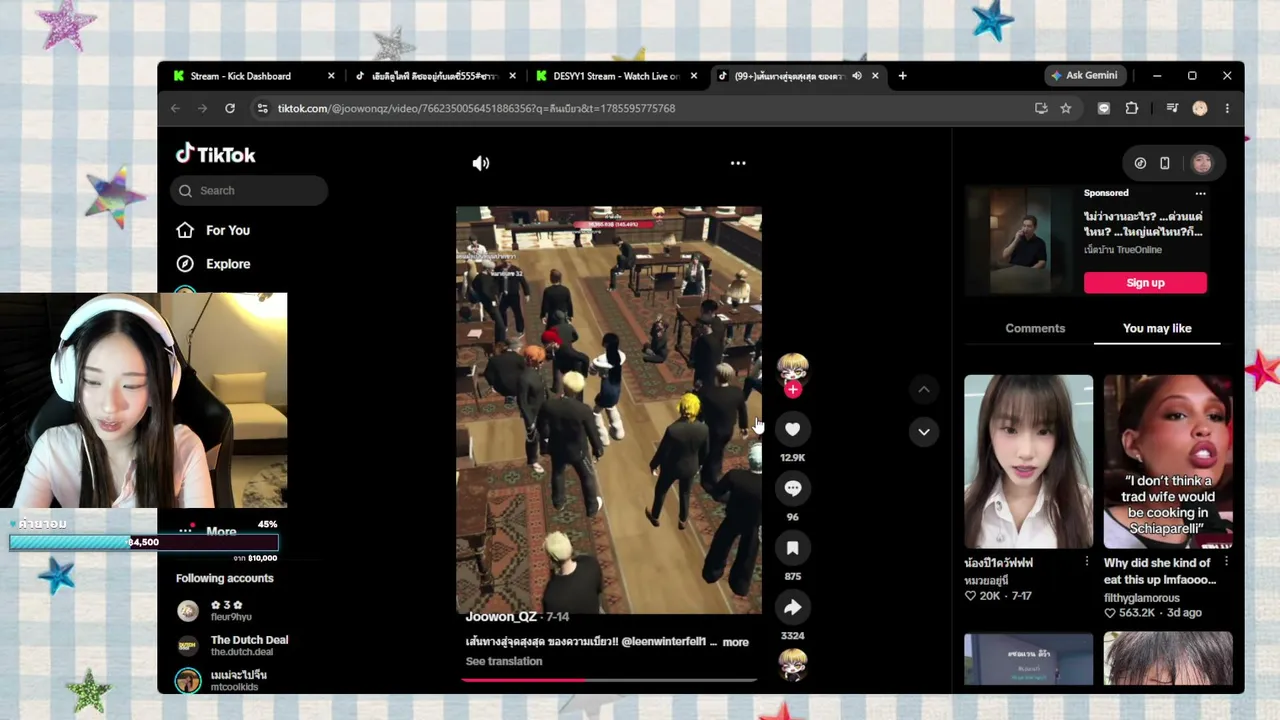Click the 3324 share count
1280x720 pixels.
click(792, 636)
